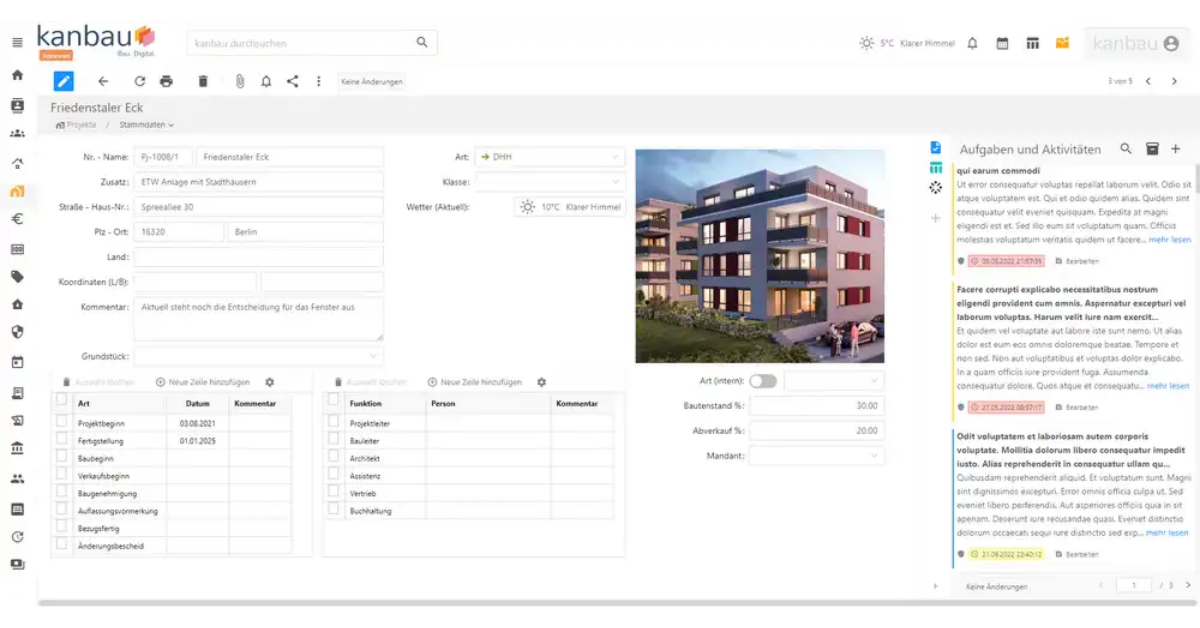Go back with the left arrow icon
The height and width of the screenshot is (628, 1200).
[x=102, y=81]
